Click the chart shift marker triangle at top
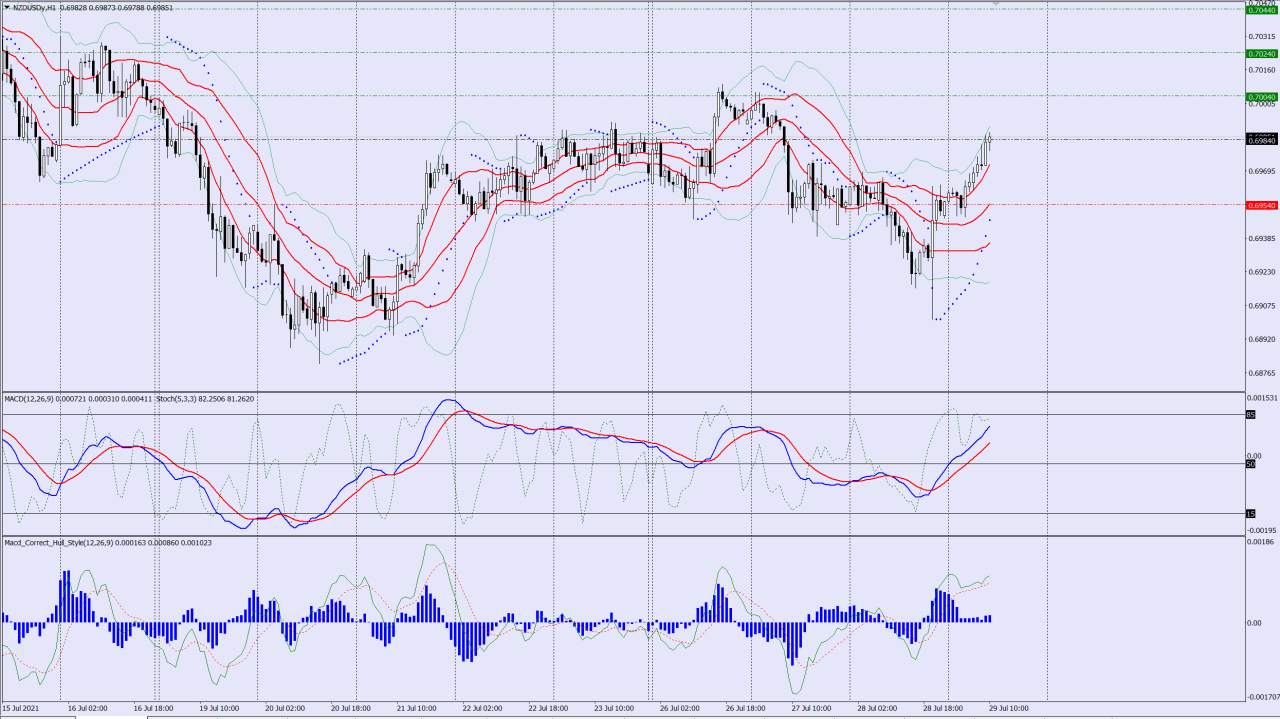This screenshot has height=719, width=1280. click(995, 4)
